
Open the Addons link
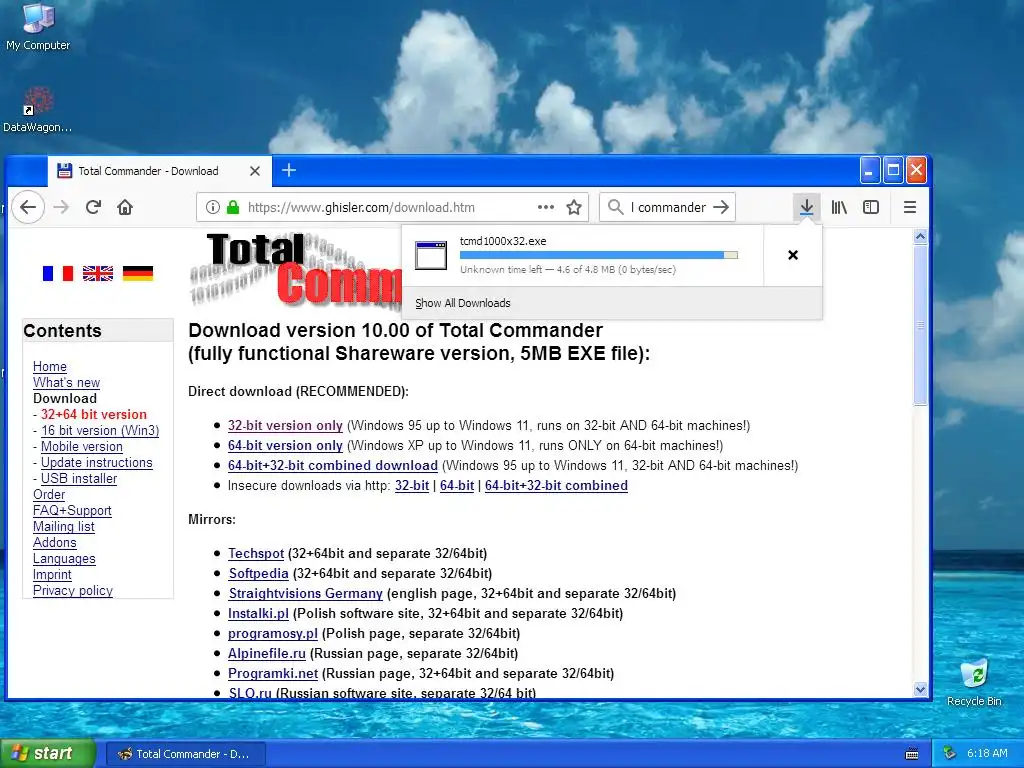tap(55, 543)
